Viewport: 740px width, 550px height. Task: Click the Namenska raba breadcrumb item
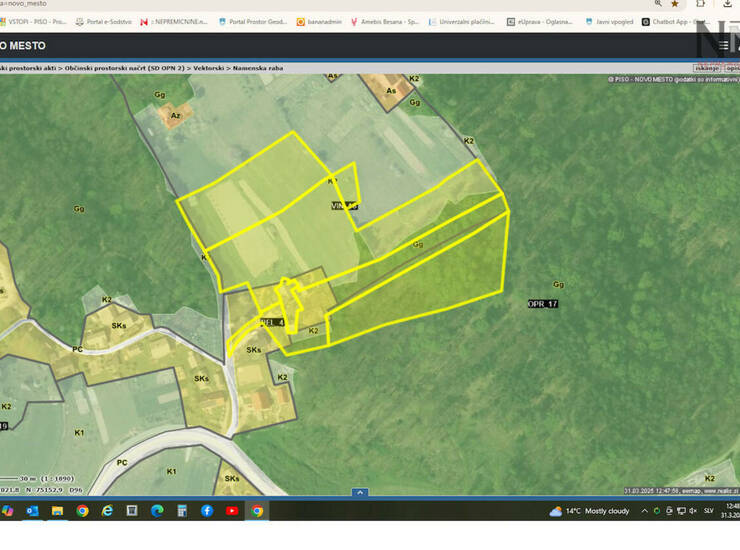(256, 67)
